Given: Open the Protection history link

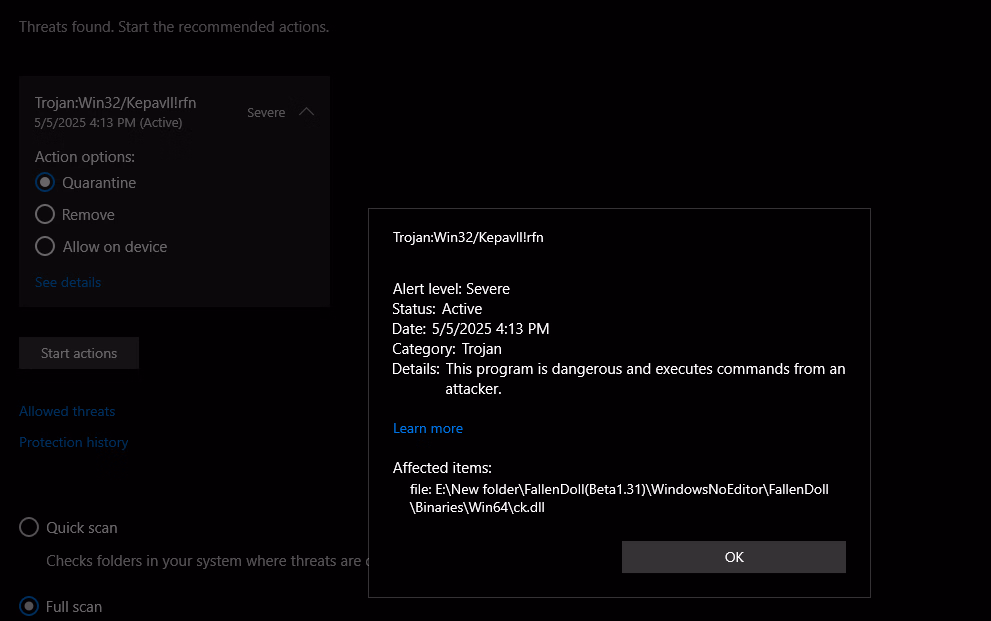Looking at the screenshot, I should 73,442.
